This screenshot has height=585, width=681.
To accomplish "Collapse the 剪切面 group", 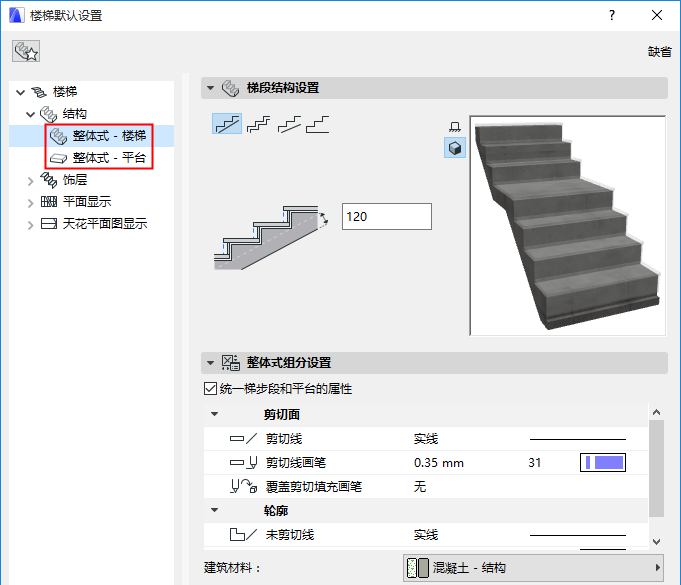I will [215, 414].
